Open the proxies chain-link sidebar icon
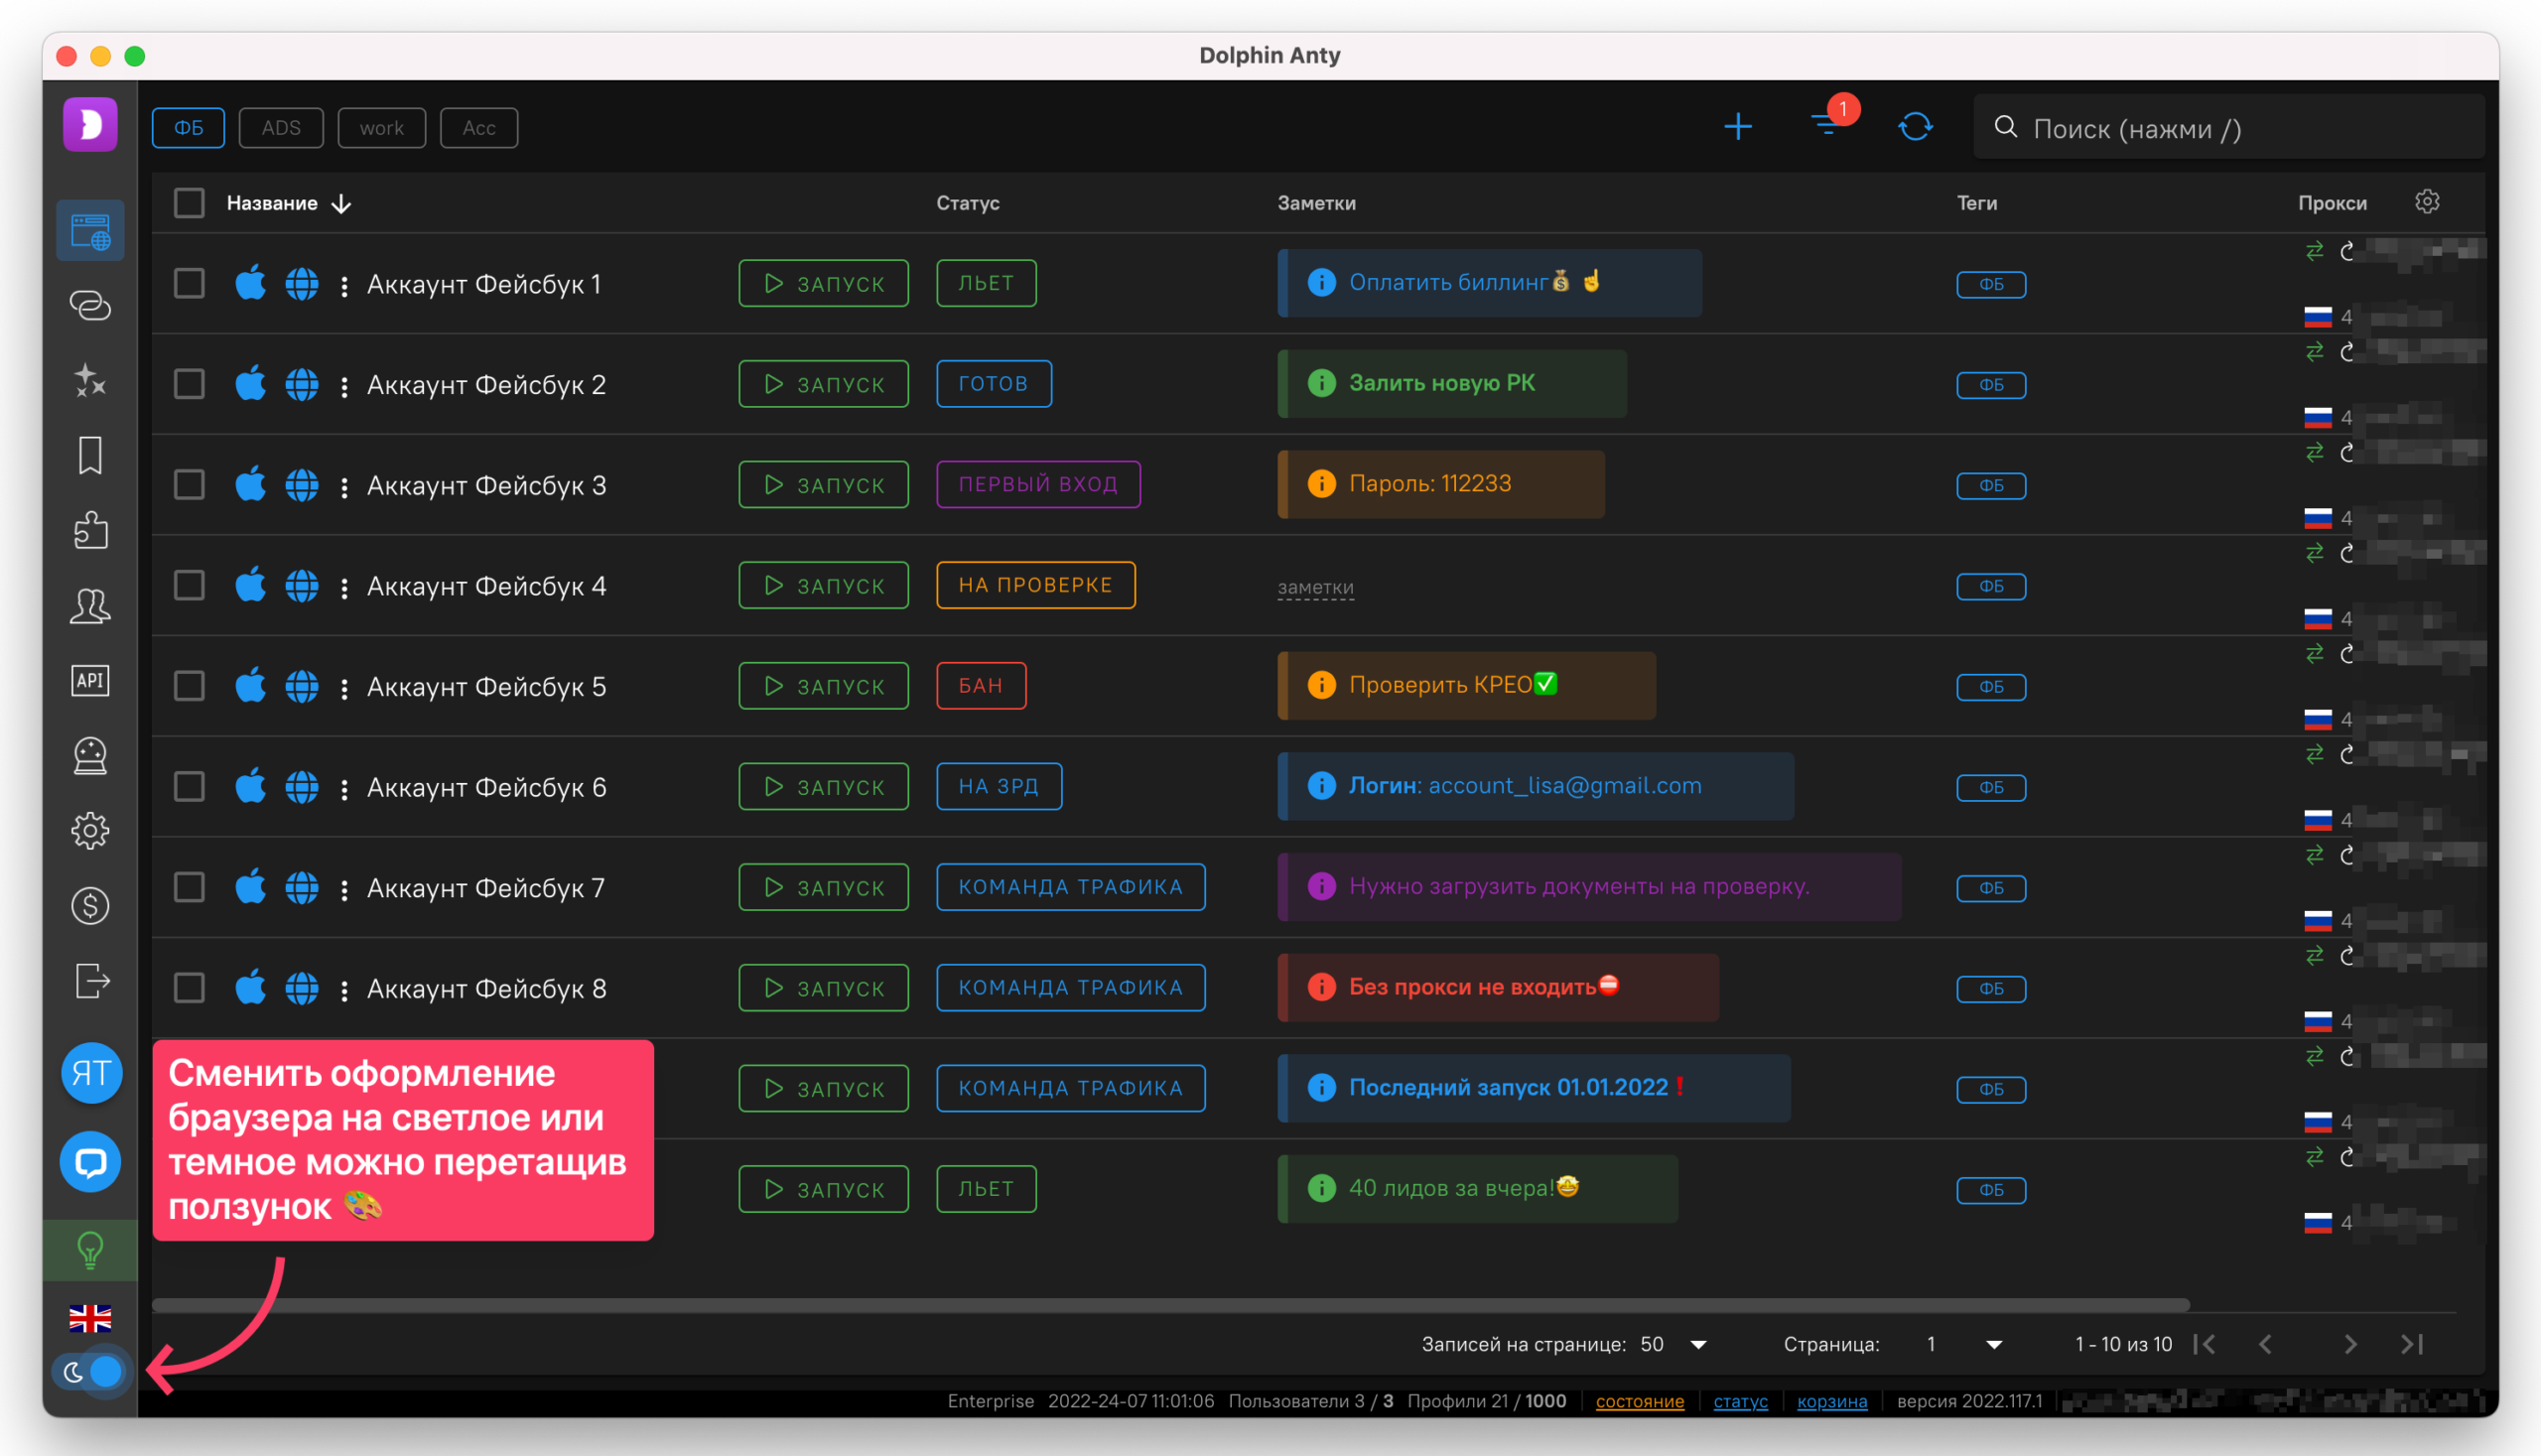 [x=90, y=305]
